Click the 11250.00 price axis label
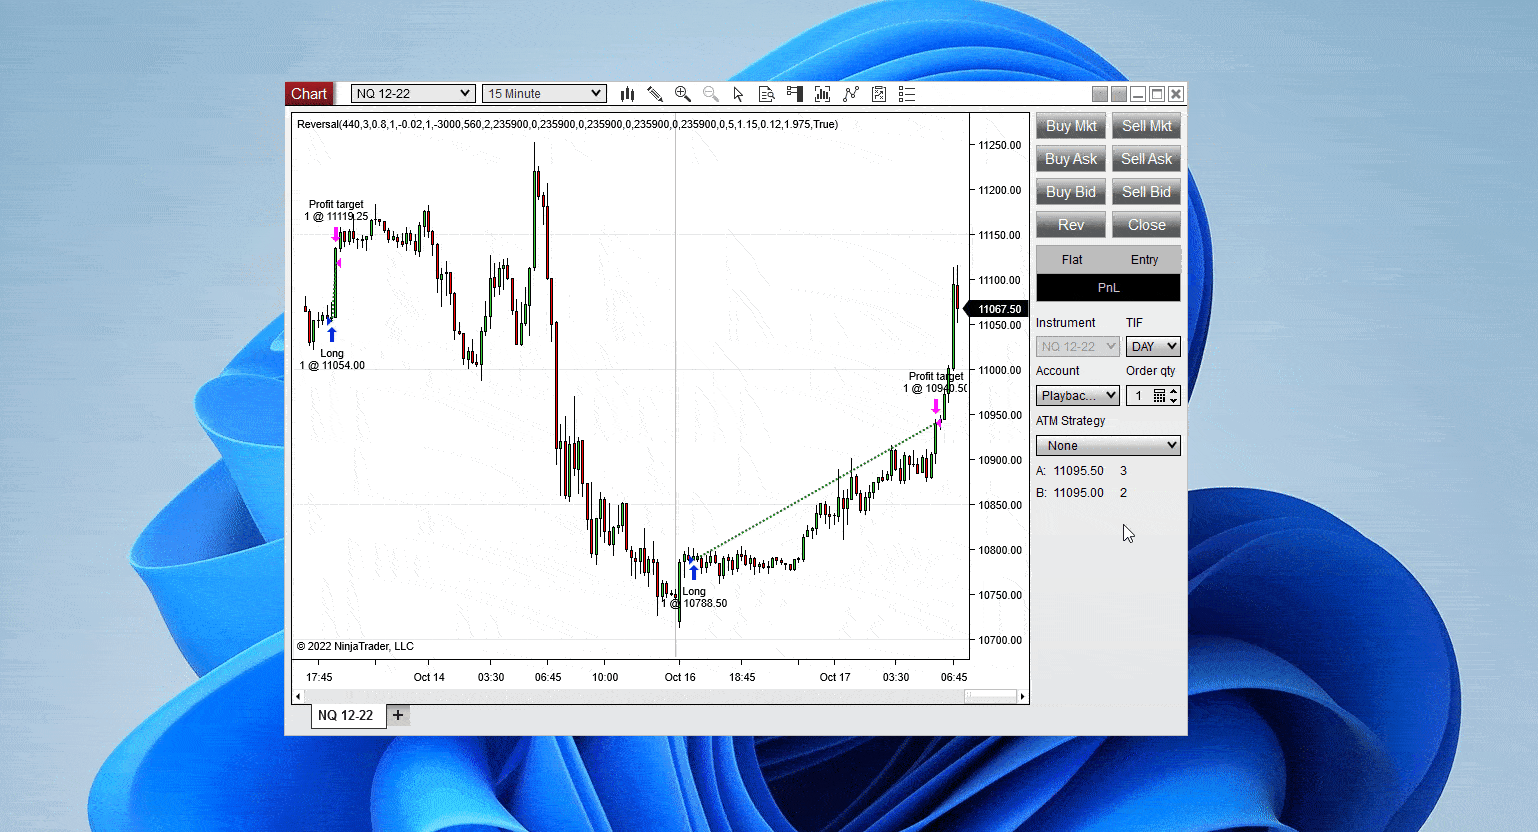This screenshot has width=1538, height=832. coord(1000,145)
